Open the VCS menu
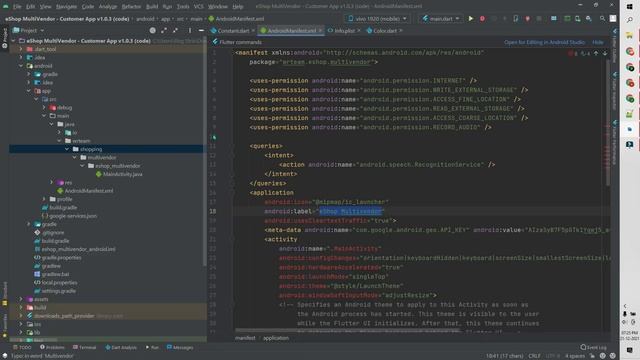This screenshot has width=640, height=360. point(198,7)
